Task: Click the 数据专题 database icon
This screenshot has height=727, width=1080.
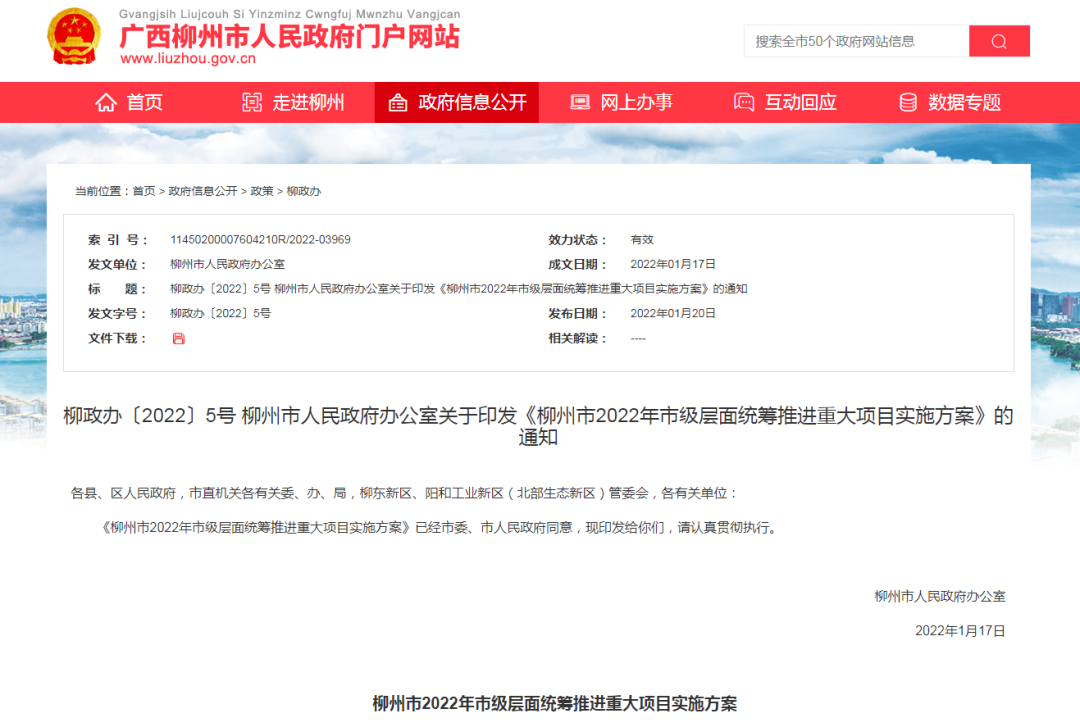Action: [907, 102]
